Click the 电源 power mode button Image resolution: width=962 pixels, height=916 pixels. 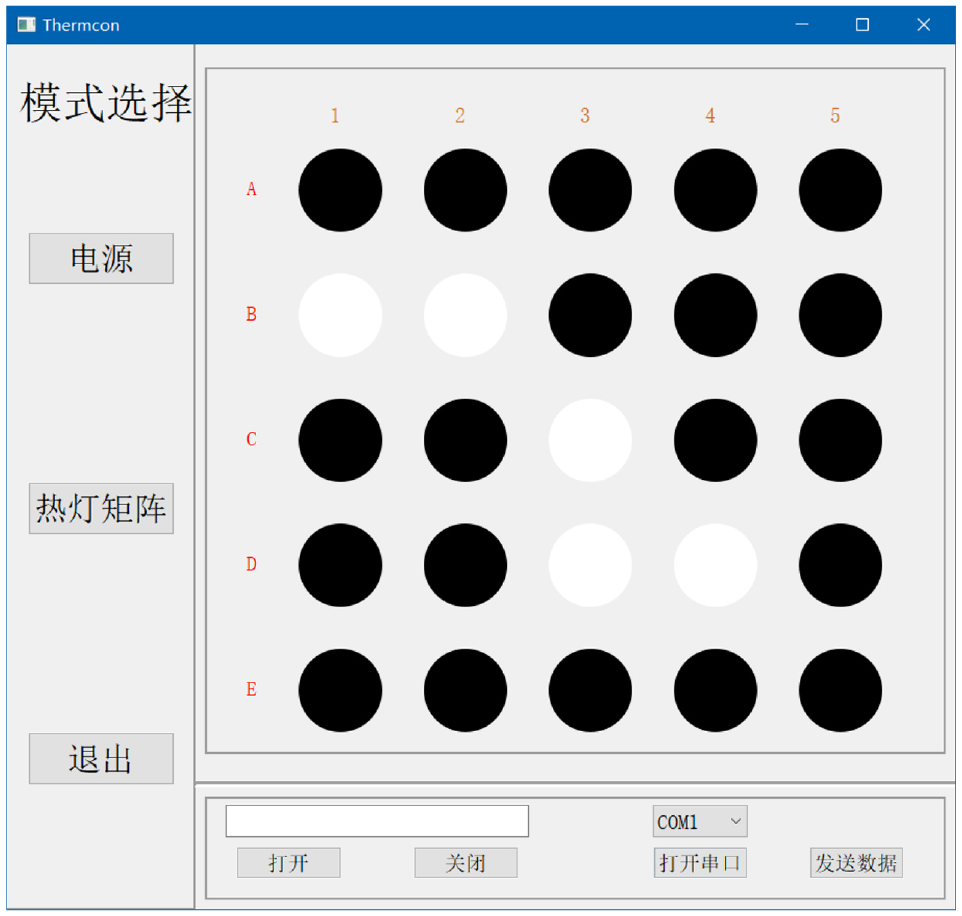101,258
